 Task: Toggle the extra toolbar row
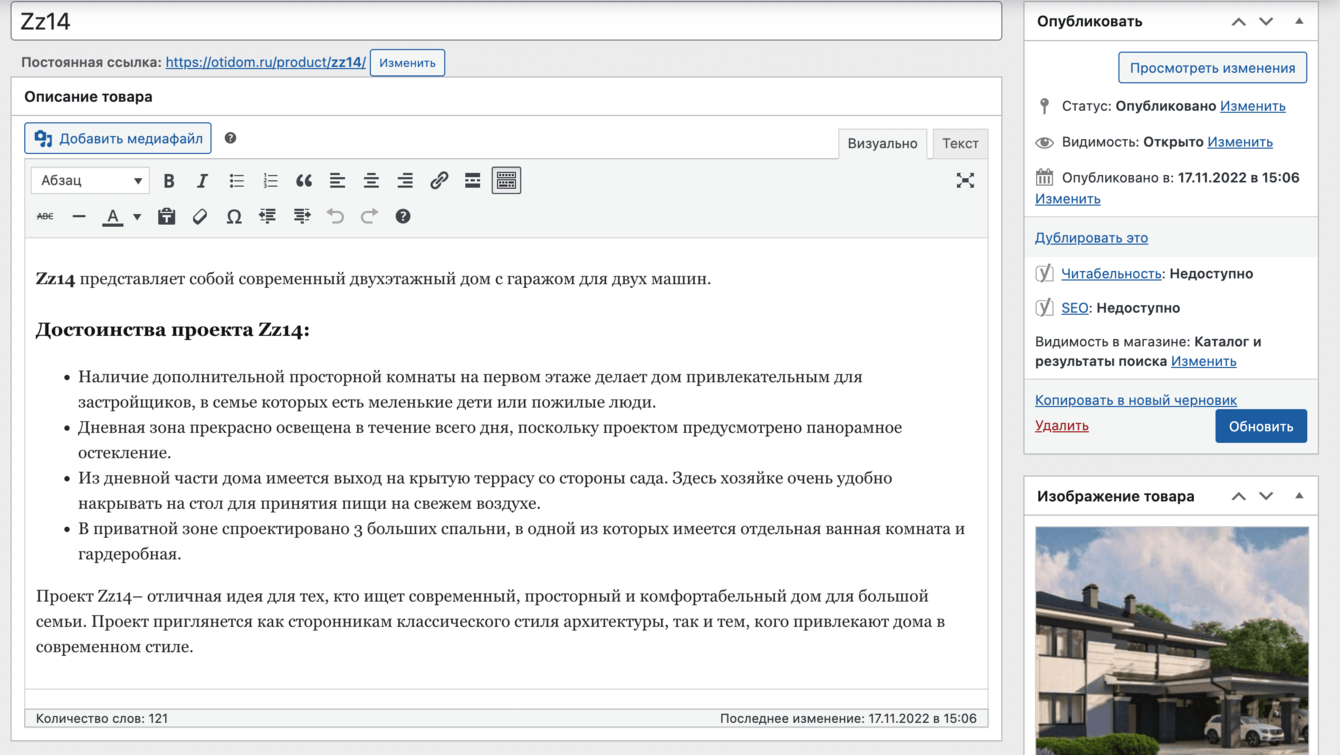[507, 181]
